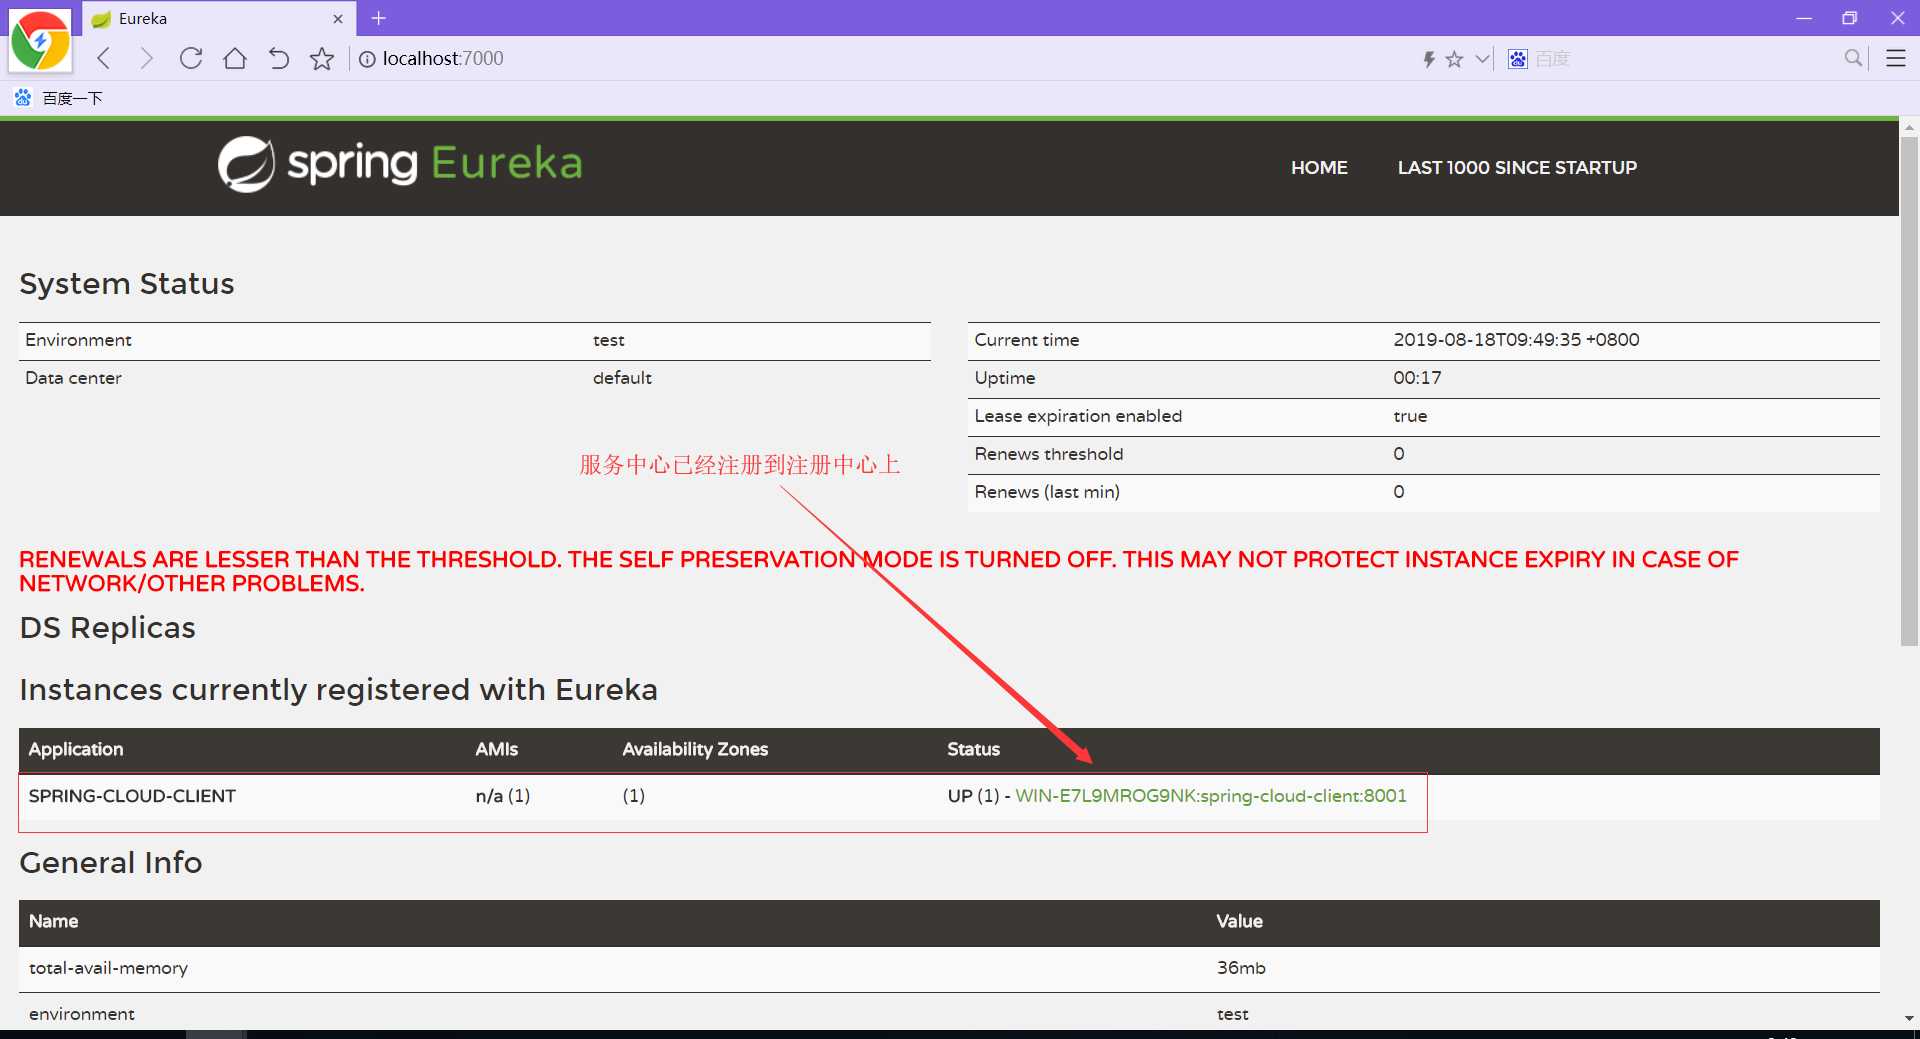
Task: Click the 'Renews (last min)' label
Action: (x=1047, y=492)
